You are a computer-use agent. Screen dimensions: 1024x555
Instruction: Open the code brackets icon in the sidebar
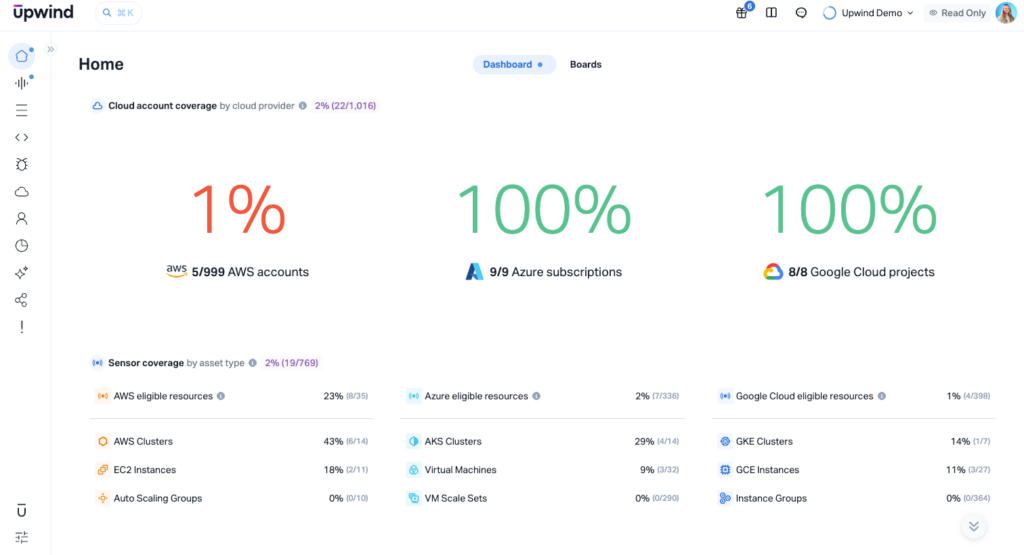pos(22,137)
